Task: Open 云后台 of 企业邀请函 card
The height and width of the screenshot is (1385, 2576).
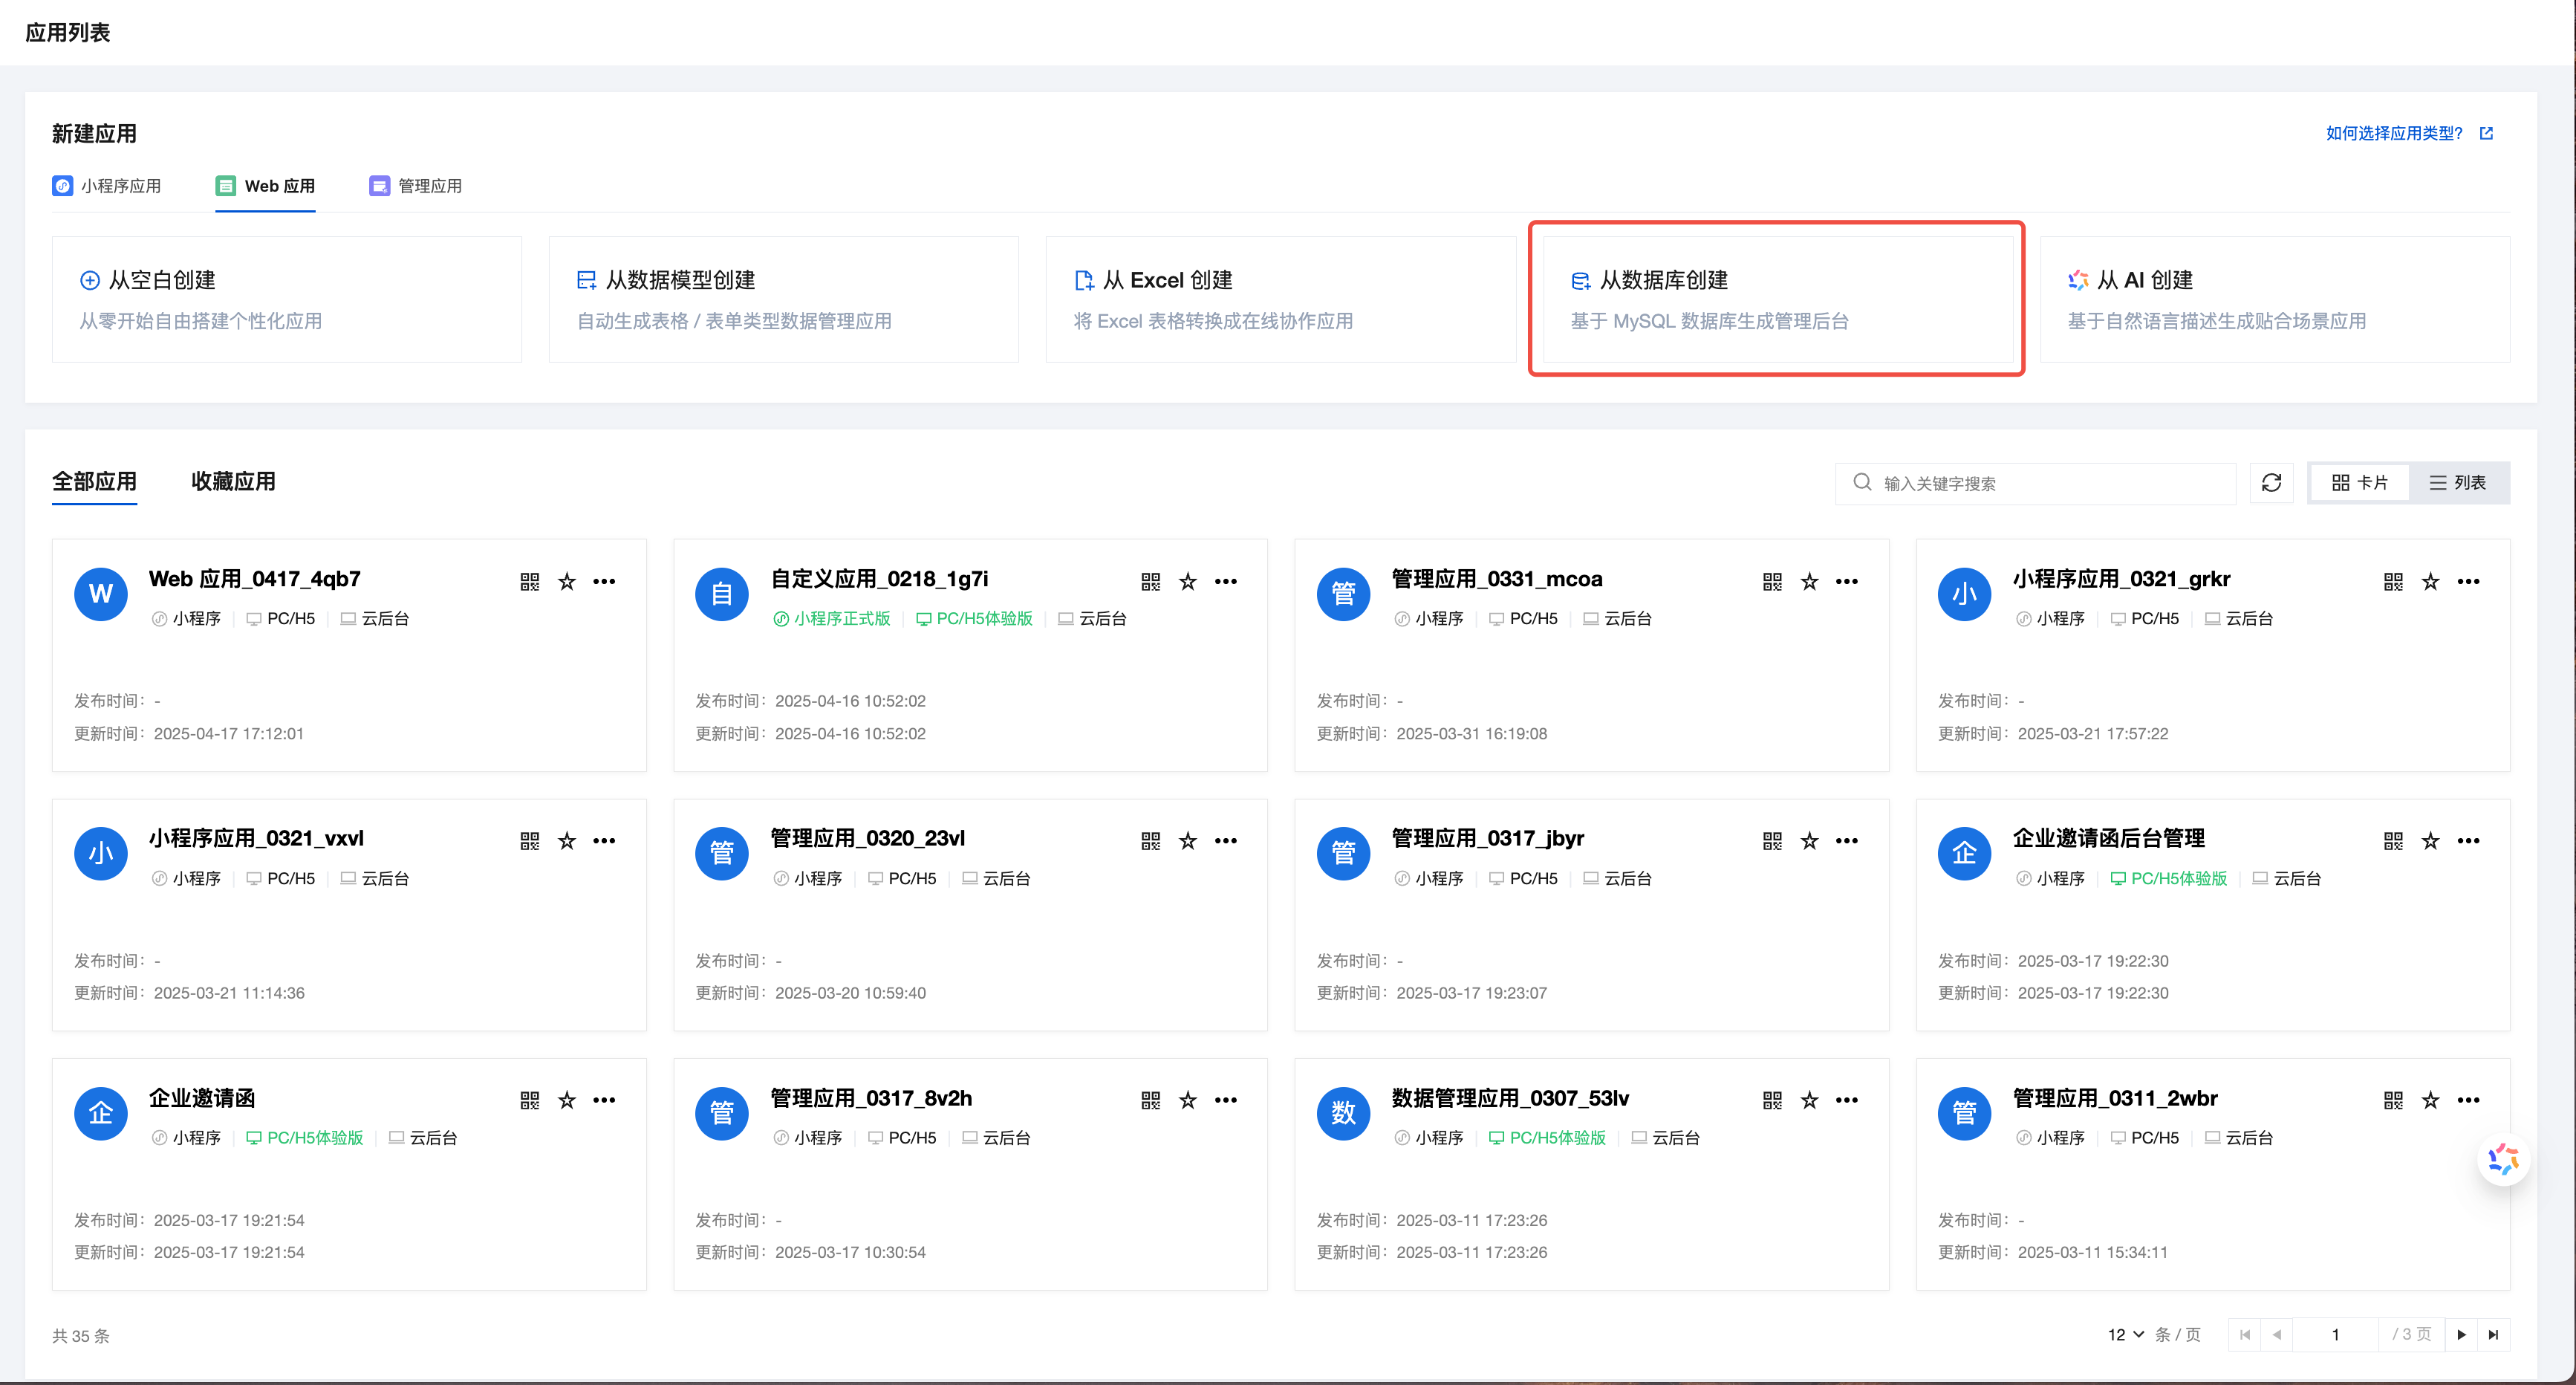Action: point(423,1138)
